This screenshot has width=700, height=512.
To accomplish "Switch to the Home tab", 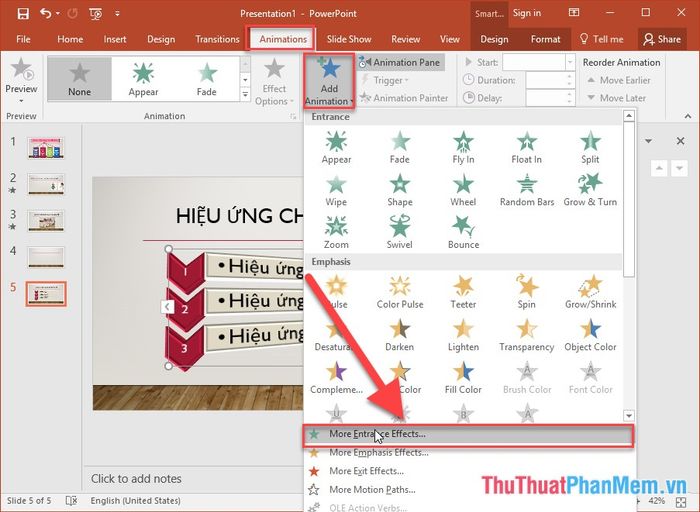I will point(70,39).
